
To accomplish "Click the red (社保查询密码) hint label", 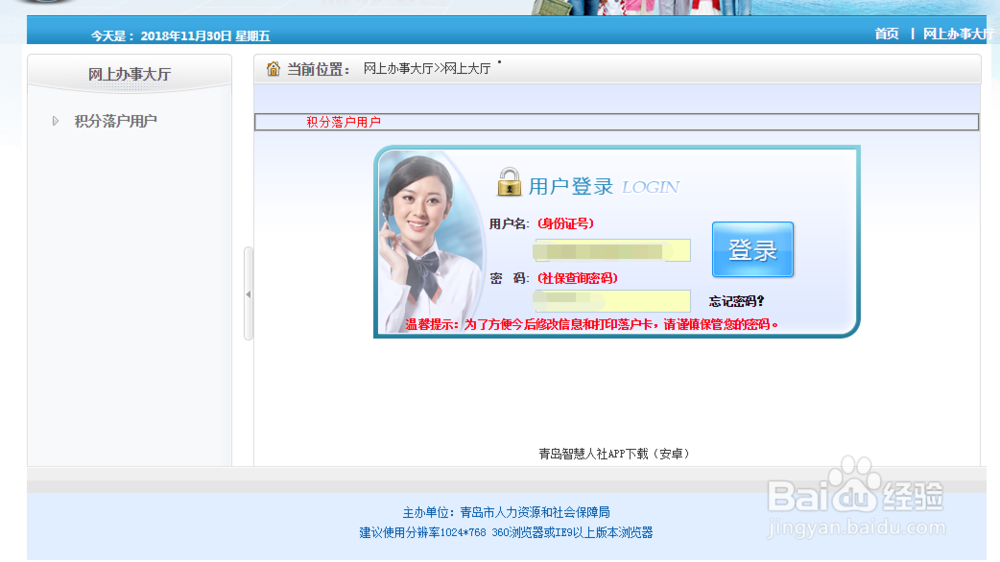I will 577,278.
